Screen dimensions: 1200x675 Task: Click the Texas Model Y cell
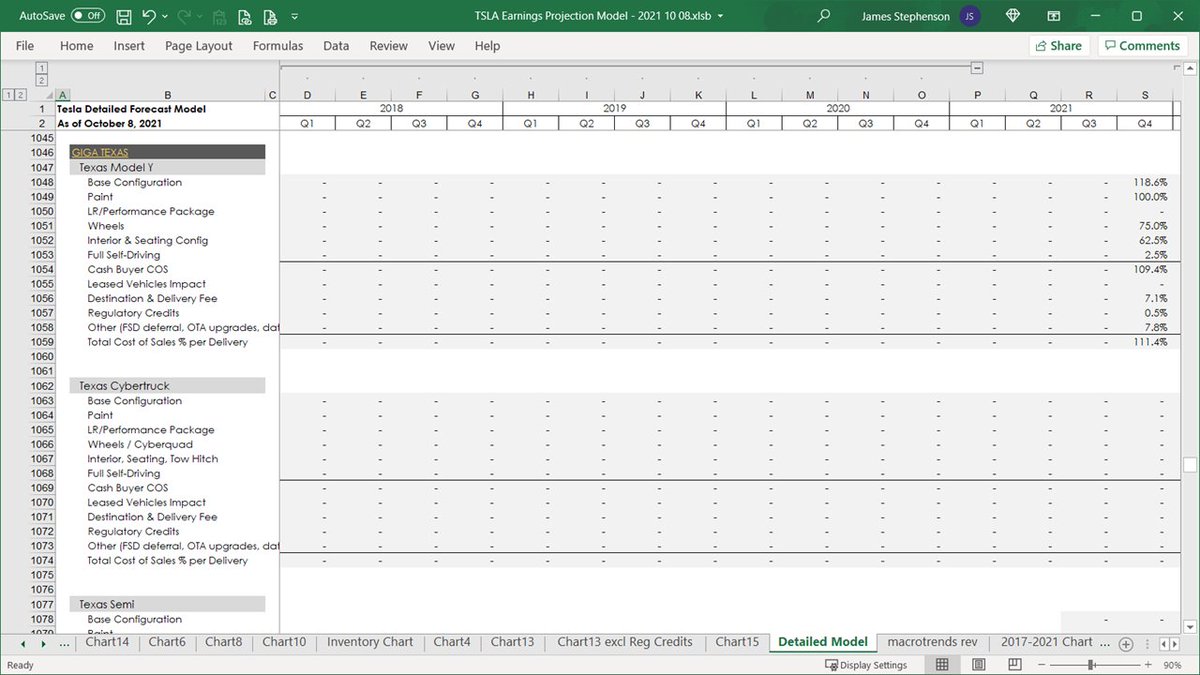pos(168,168)
